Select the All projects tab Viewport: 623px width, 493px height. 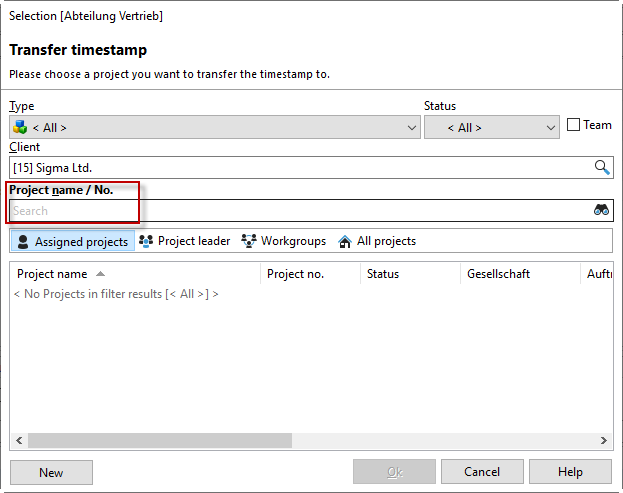[x=385, y=241]
